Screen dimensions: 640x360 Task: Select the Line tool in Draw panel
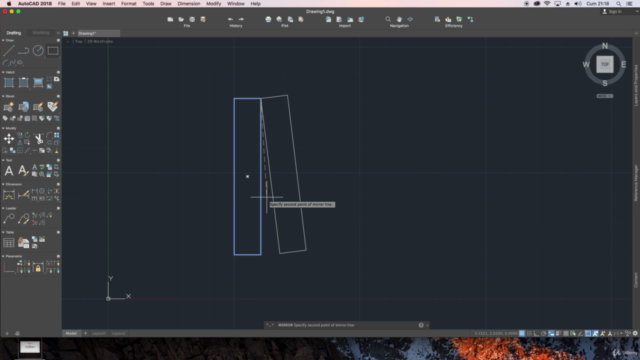tap(9, 51)
